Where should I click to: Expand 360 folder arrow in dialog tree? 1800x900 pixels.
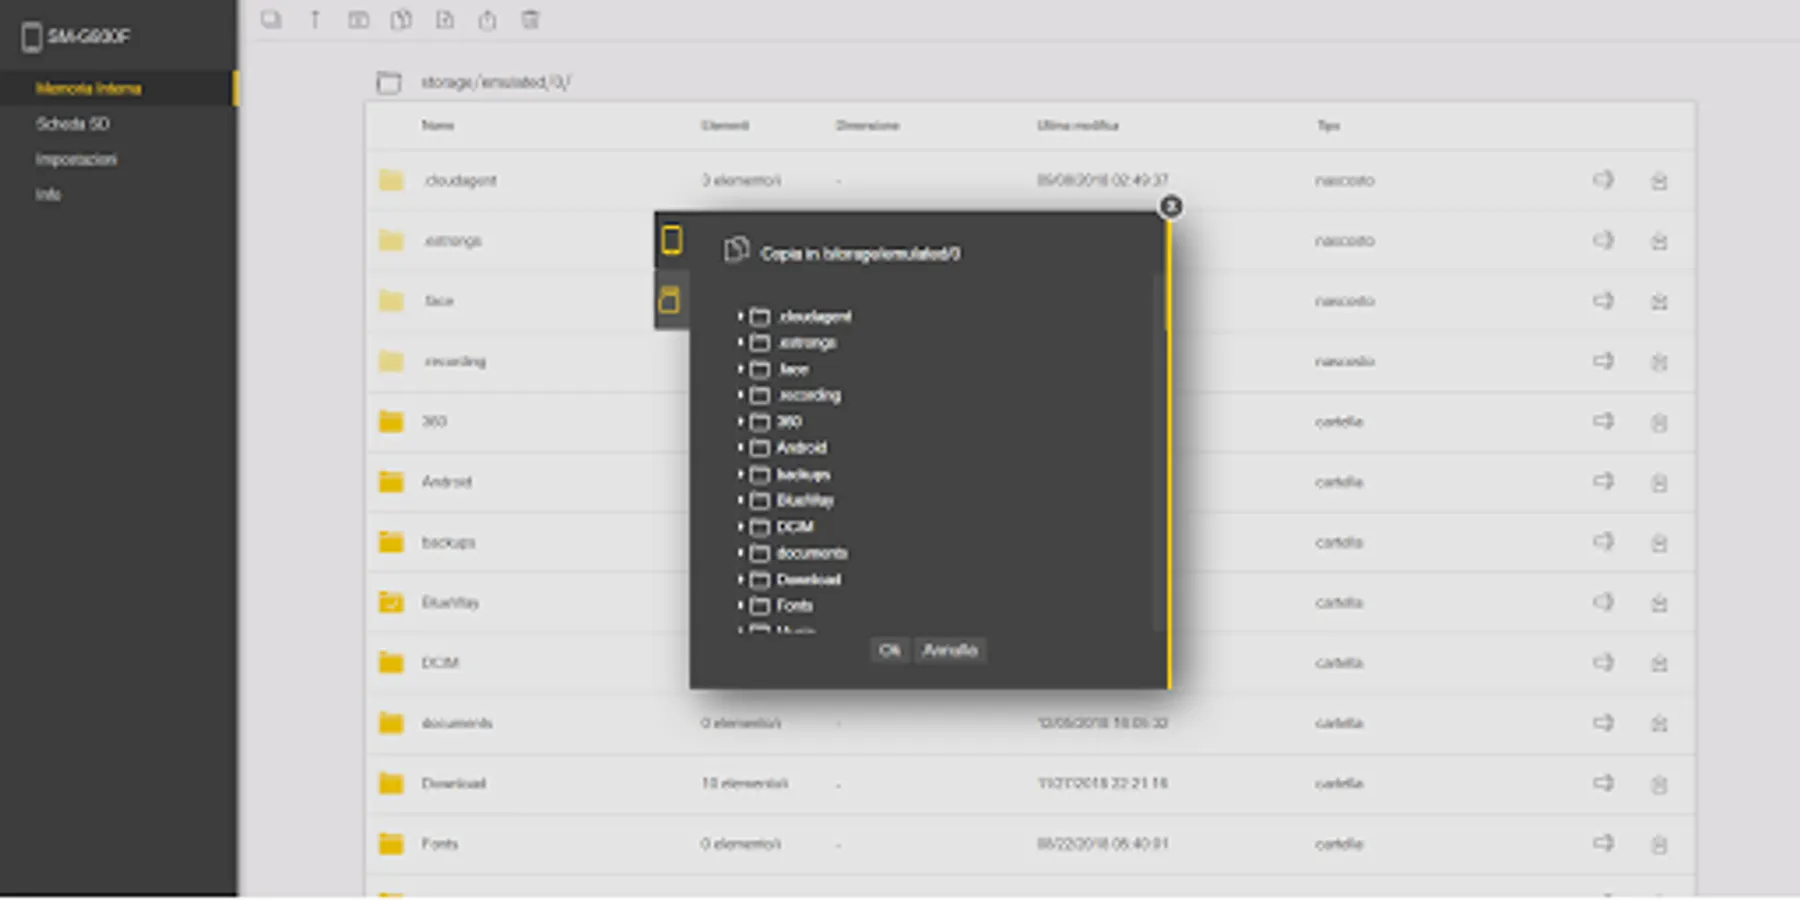[x=741, y=421]
